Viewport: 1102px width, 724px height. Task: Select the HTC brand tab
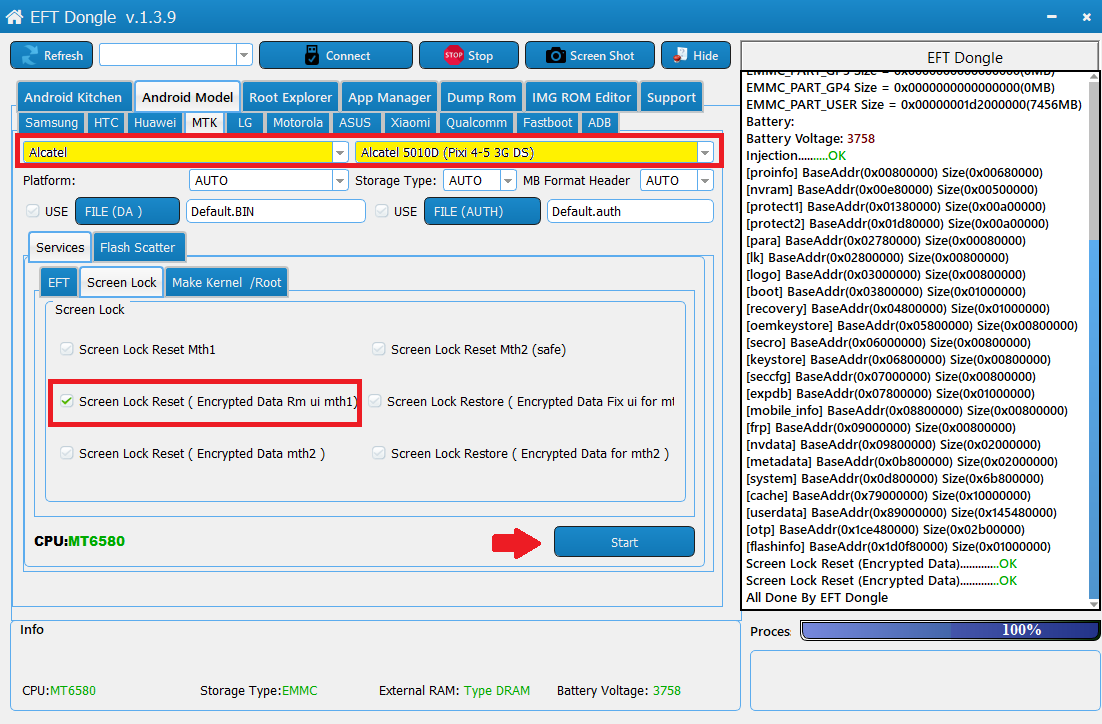coord(106,123)
